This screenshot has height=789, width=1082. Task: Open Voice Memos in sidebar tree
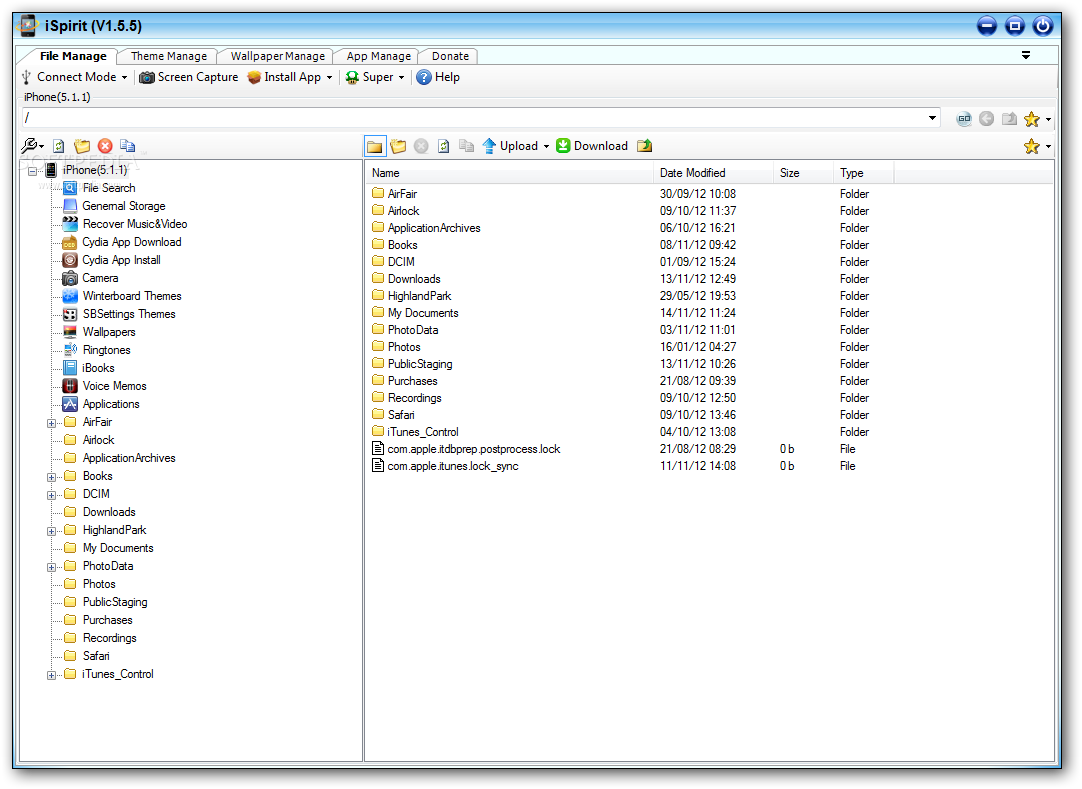(x=114, y=386)
